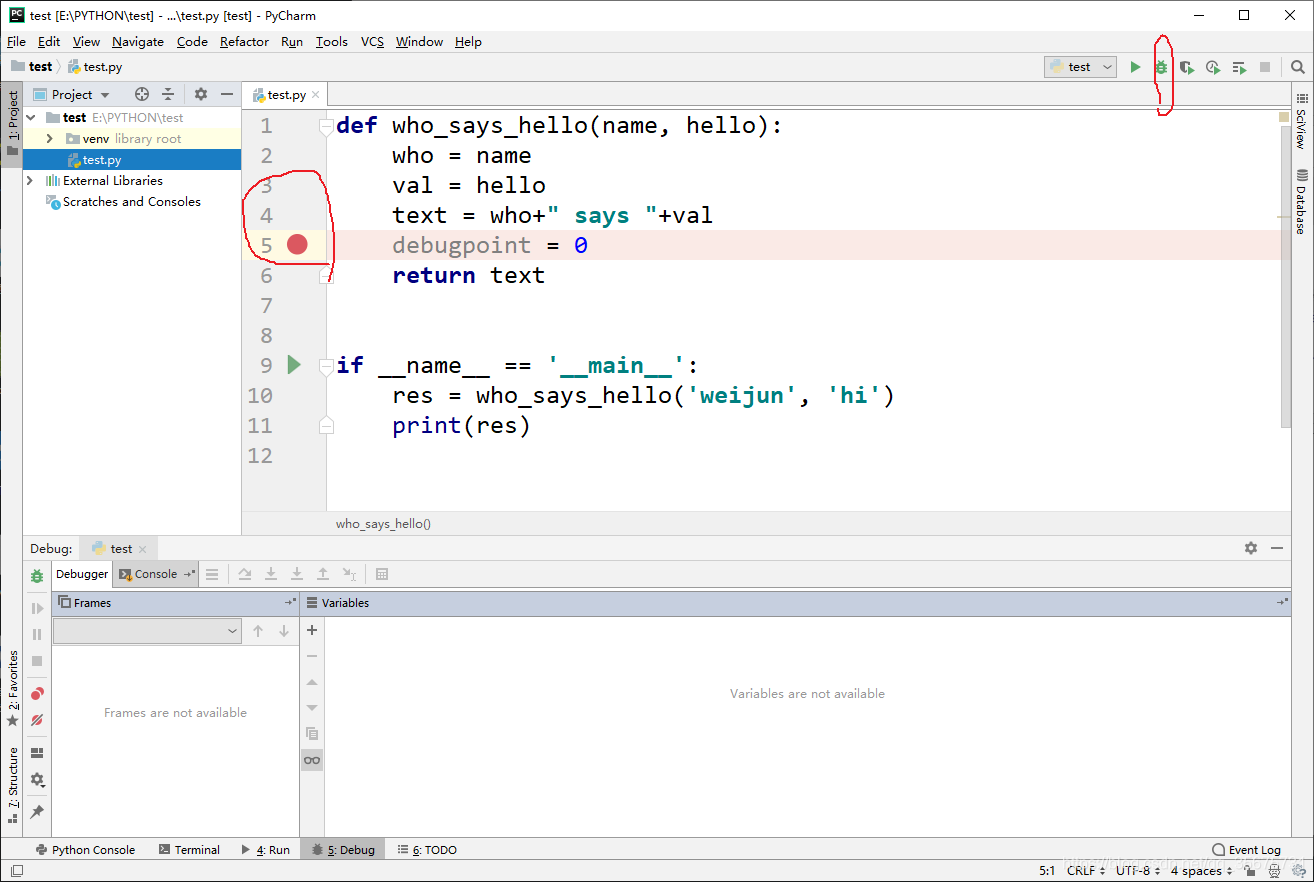
Task: Expand External Libraries node
Action: pyautogui.click(x=29, y=180)
